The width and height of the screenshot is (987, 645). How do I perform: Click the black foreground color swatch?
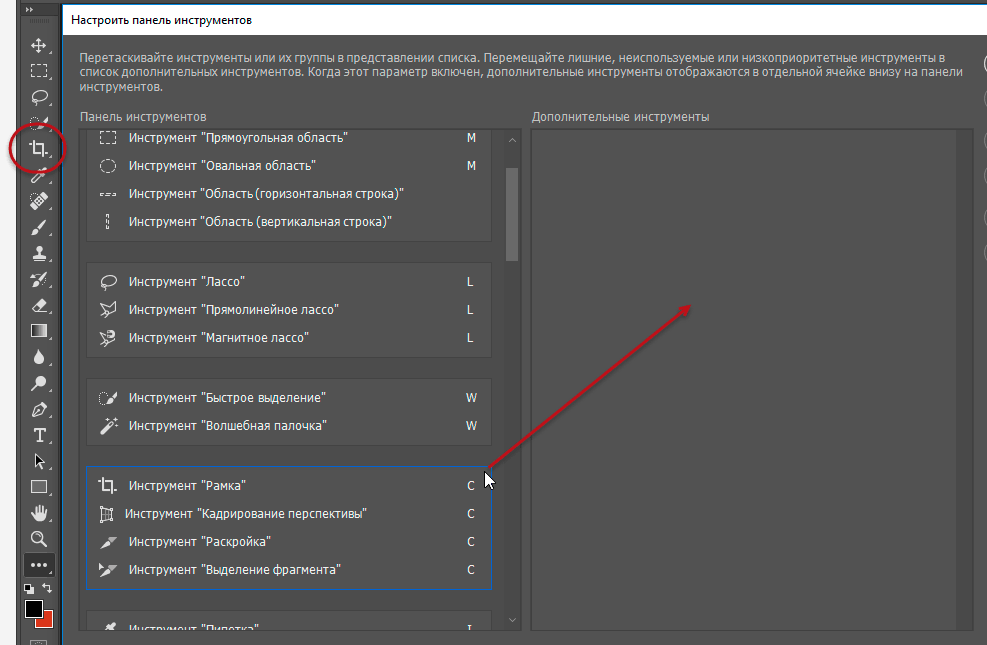(34, 609)
